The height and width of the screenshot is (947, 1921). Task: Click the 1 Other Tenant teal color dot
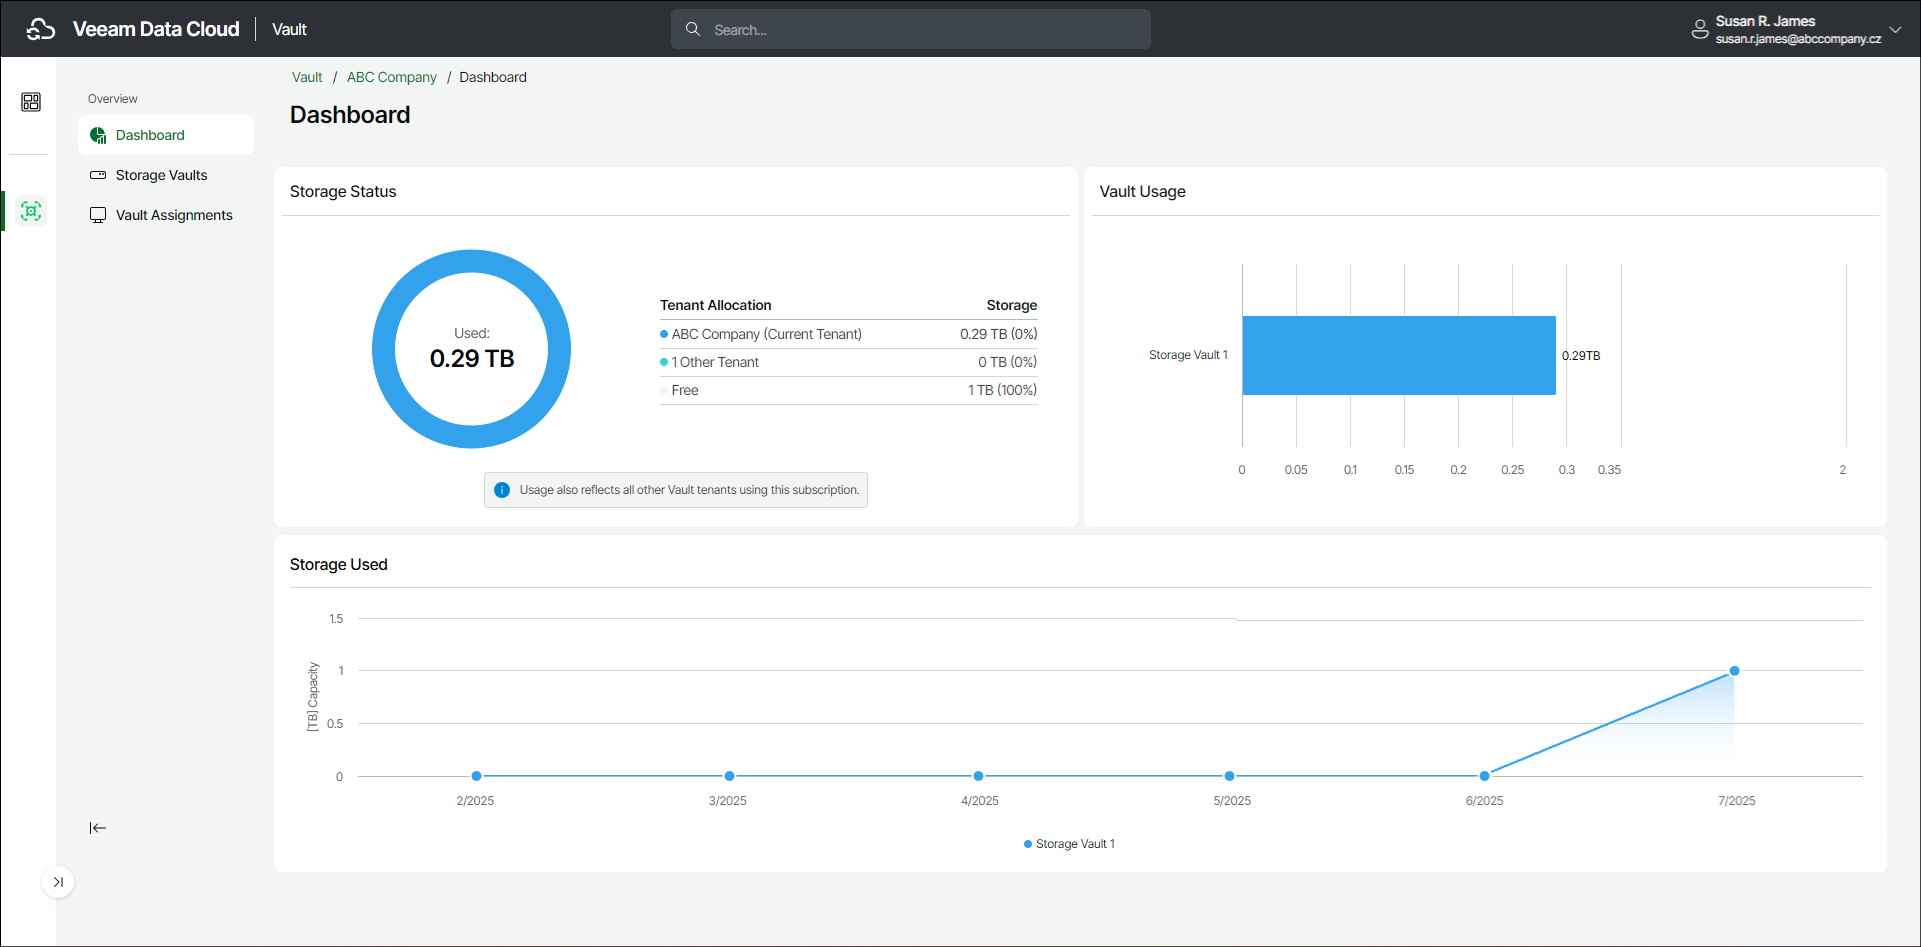[664, 362]
